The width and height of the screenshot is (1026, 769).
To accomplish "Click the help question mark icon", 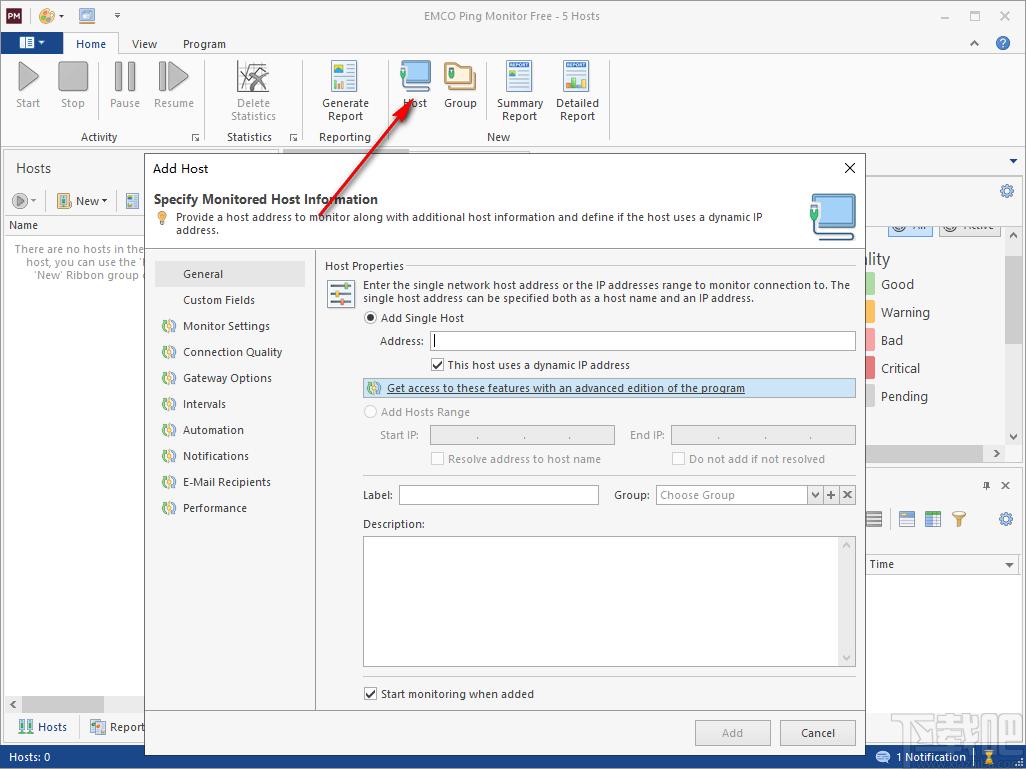I will click(x=1002, y=43).
